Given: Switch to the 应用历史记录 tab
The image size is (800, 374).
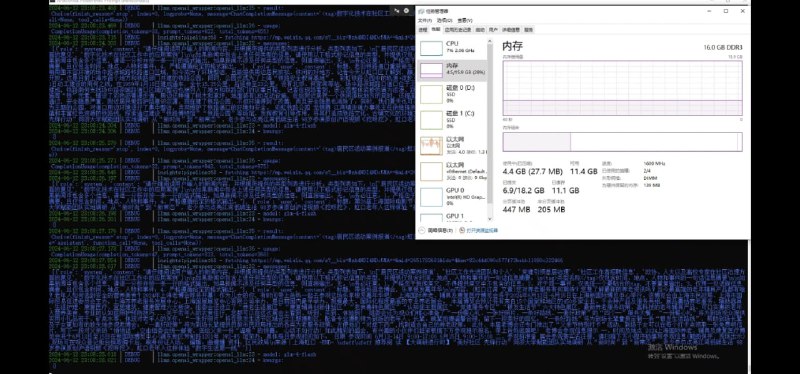Looking at the screenshot, I should click(457, 30).
